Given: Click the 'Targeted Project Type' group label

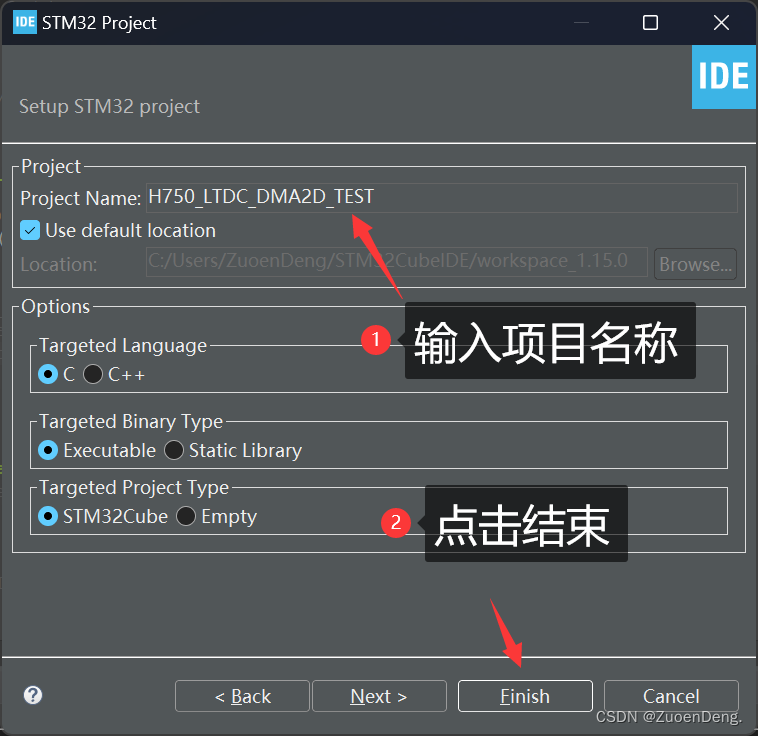Looking at the screenshot, I should point(134,487).
